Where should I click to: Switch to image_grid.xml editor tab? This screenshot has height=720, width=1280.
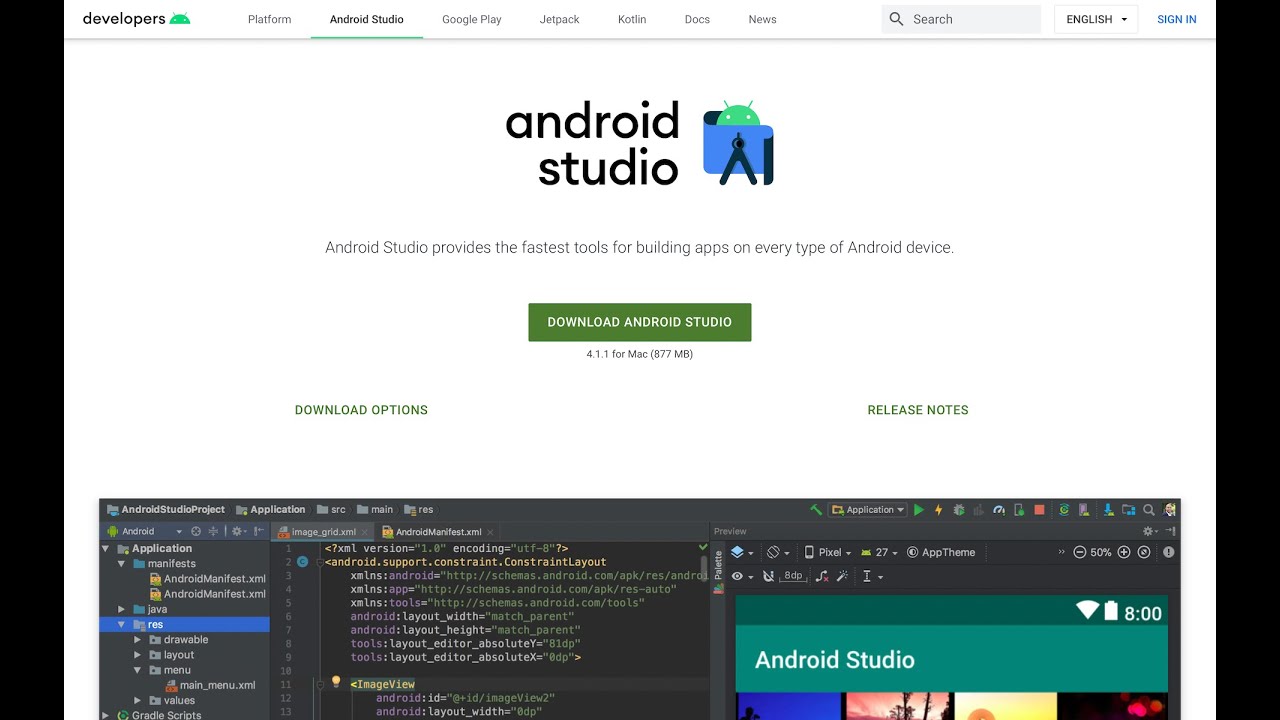pyautogui.click(x=322, y=532)
